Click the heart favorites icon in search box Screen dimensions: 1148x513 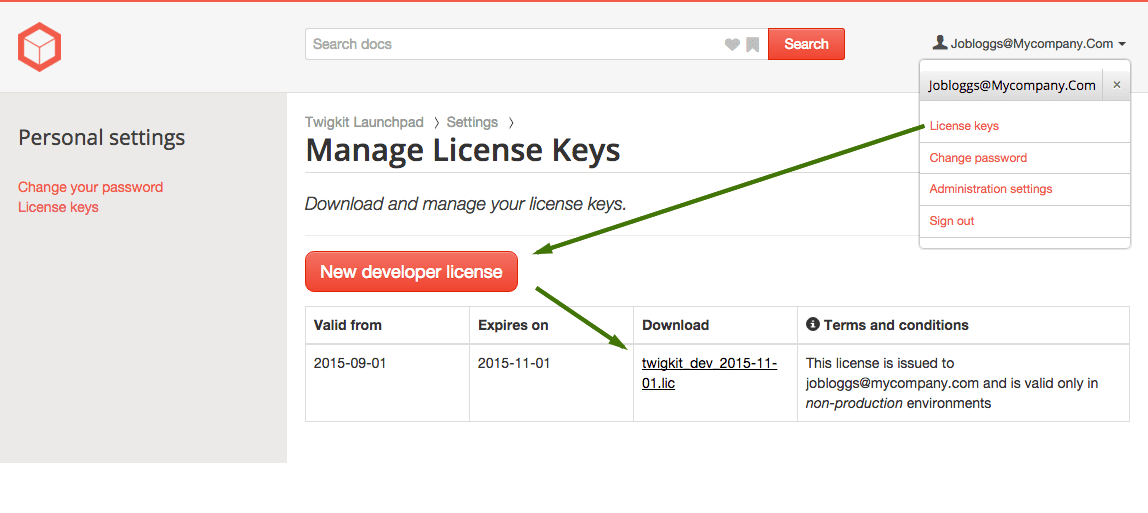tap(732, 45)
